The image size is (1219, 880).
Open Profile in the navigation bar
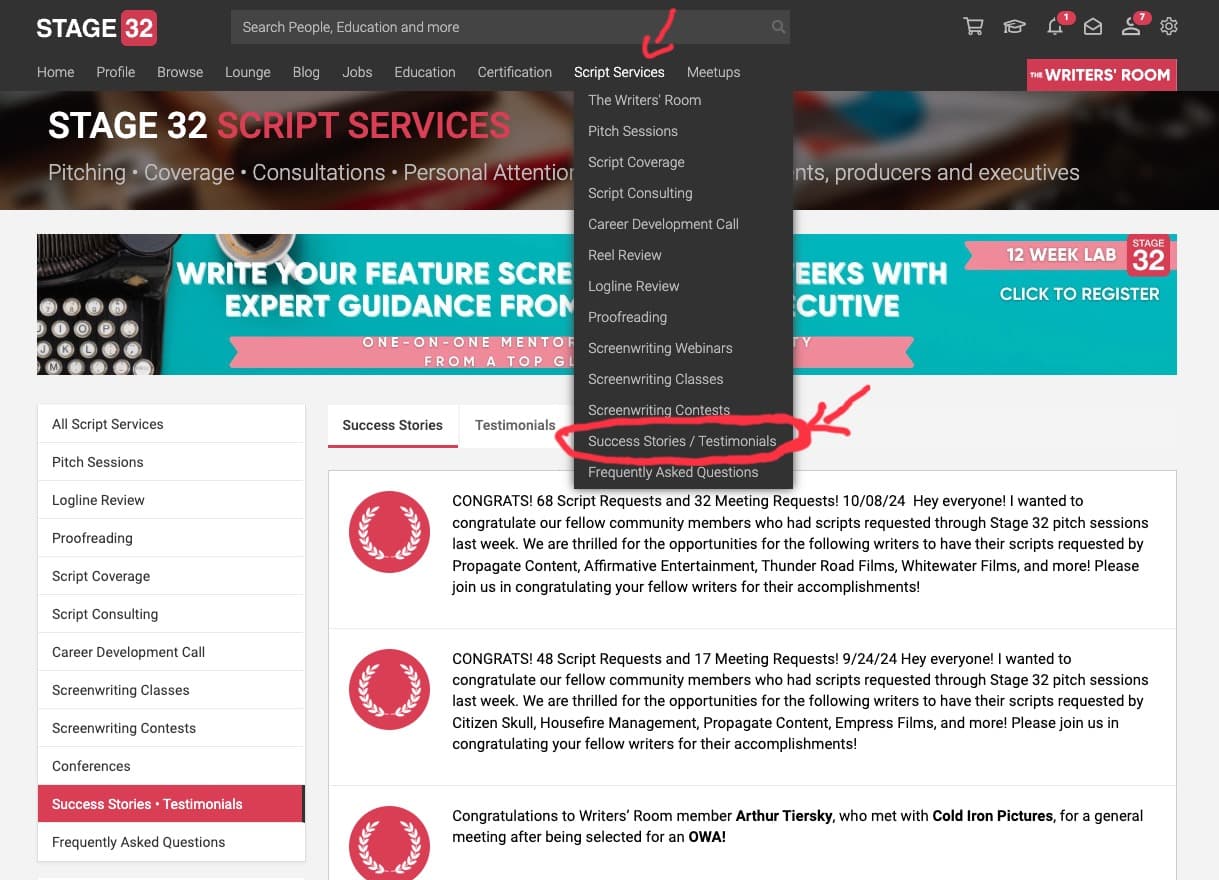point(116,72)
